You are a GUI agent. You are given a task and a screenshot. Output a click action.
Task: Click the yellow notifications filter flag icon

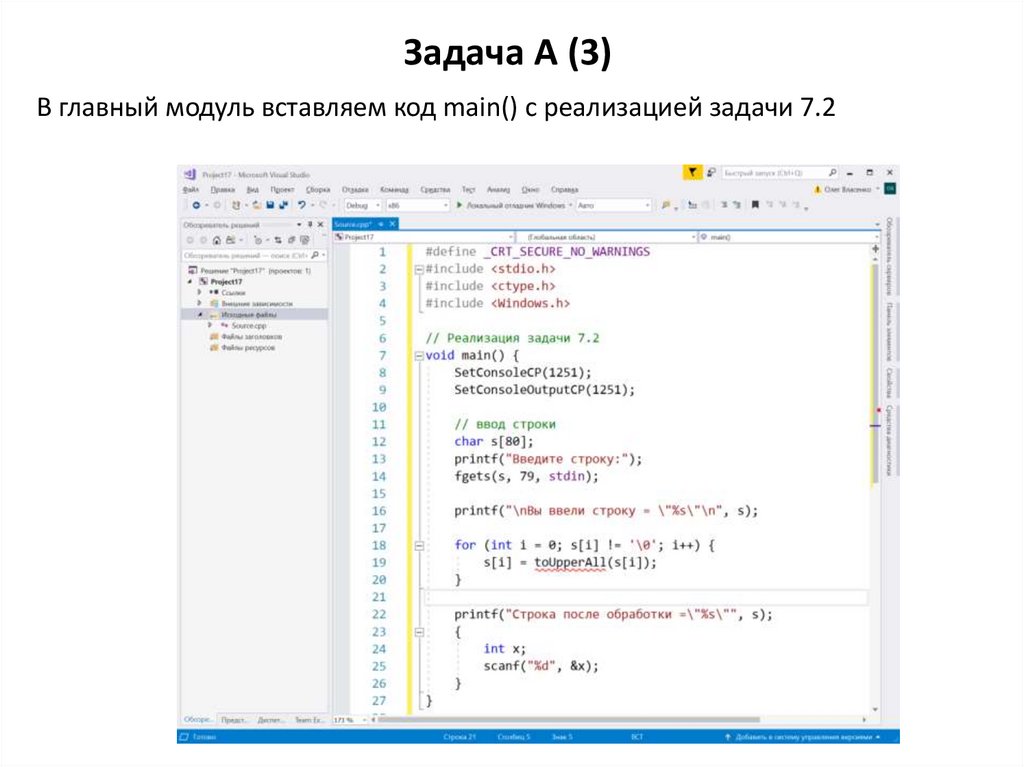[692, 173]
